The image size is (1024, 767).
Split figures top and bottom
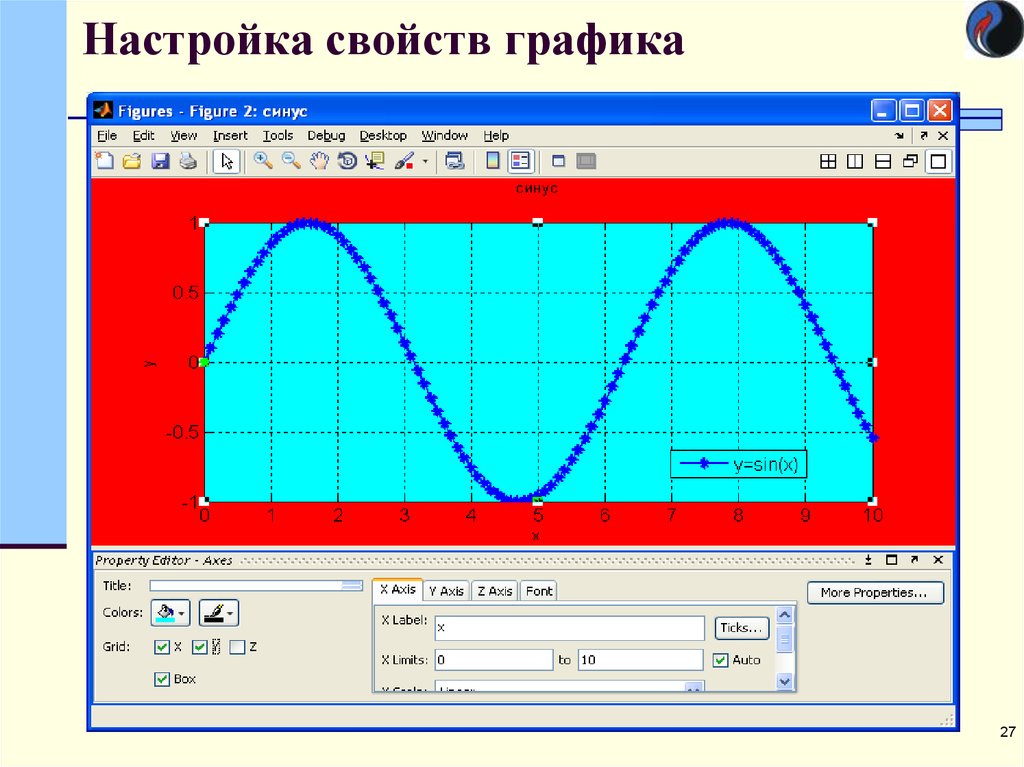(x=883, y=161)
